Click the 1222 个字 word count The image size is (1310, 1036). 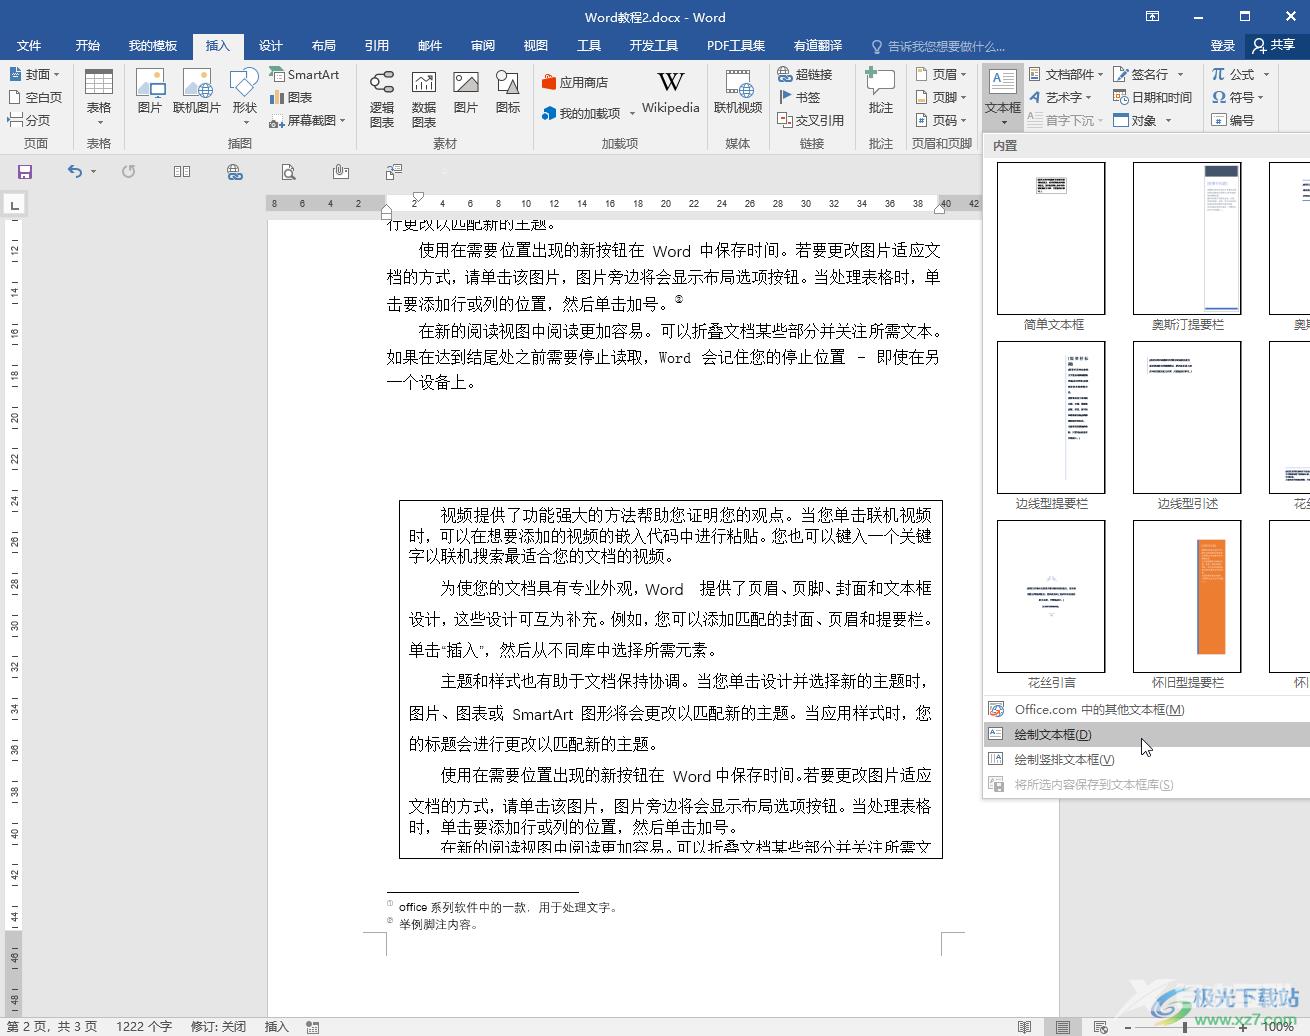coord(144,1026)
